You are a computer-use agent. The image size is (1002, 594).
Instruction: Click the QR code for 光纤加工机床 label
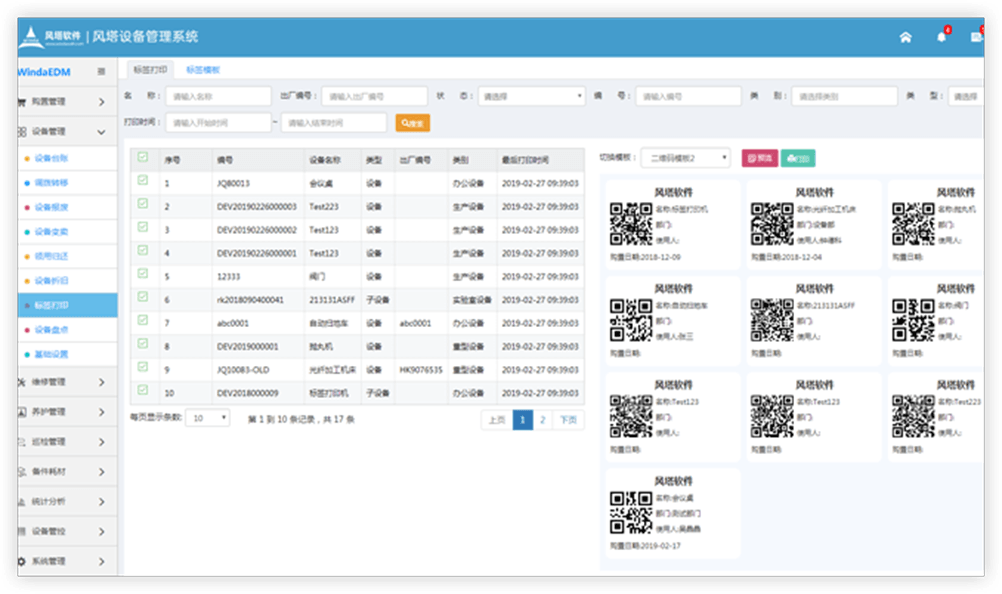click(772, 224)
